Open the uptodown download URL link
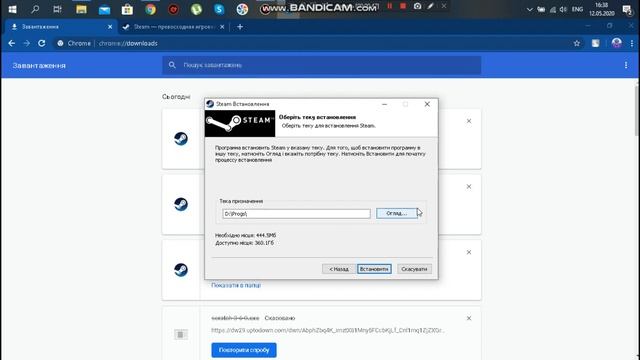This screenshot has height=360, width=640. coord(328,330)
